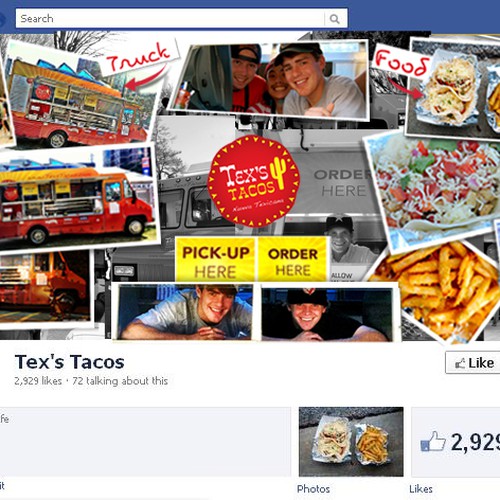Click the 72 talking about this text
Image resolution: width=500 pixels, height=500 pixels.
click(120, 381)
